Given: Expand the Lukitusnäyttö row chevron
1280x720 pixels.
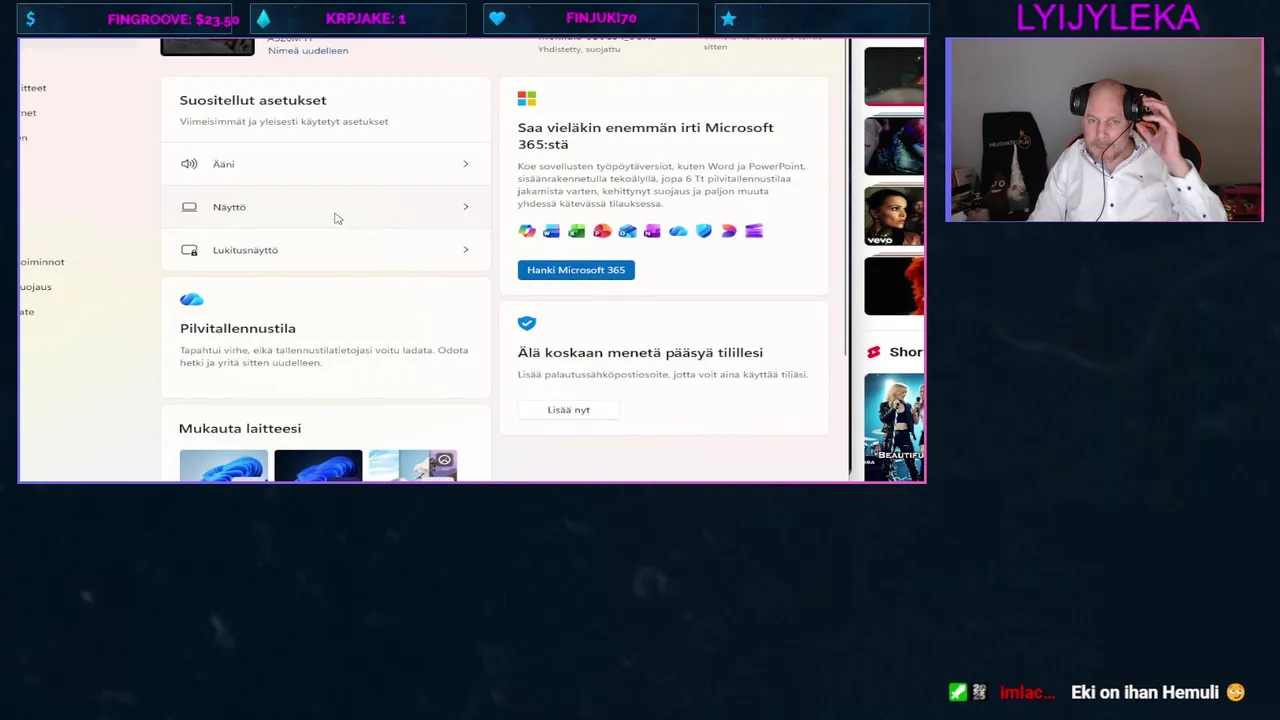Looking at the screenshot, I should pos(465,250).
